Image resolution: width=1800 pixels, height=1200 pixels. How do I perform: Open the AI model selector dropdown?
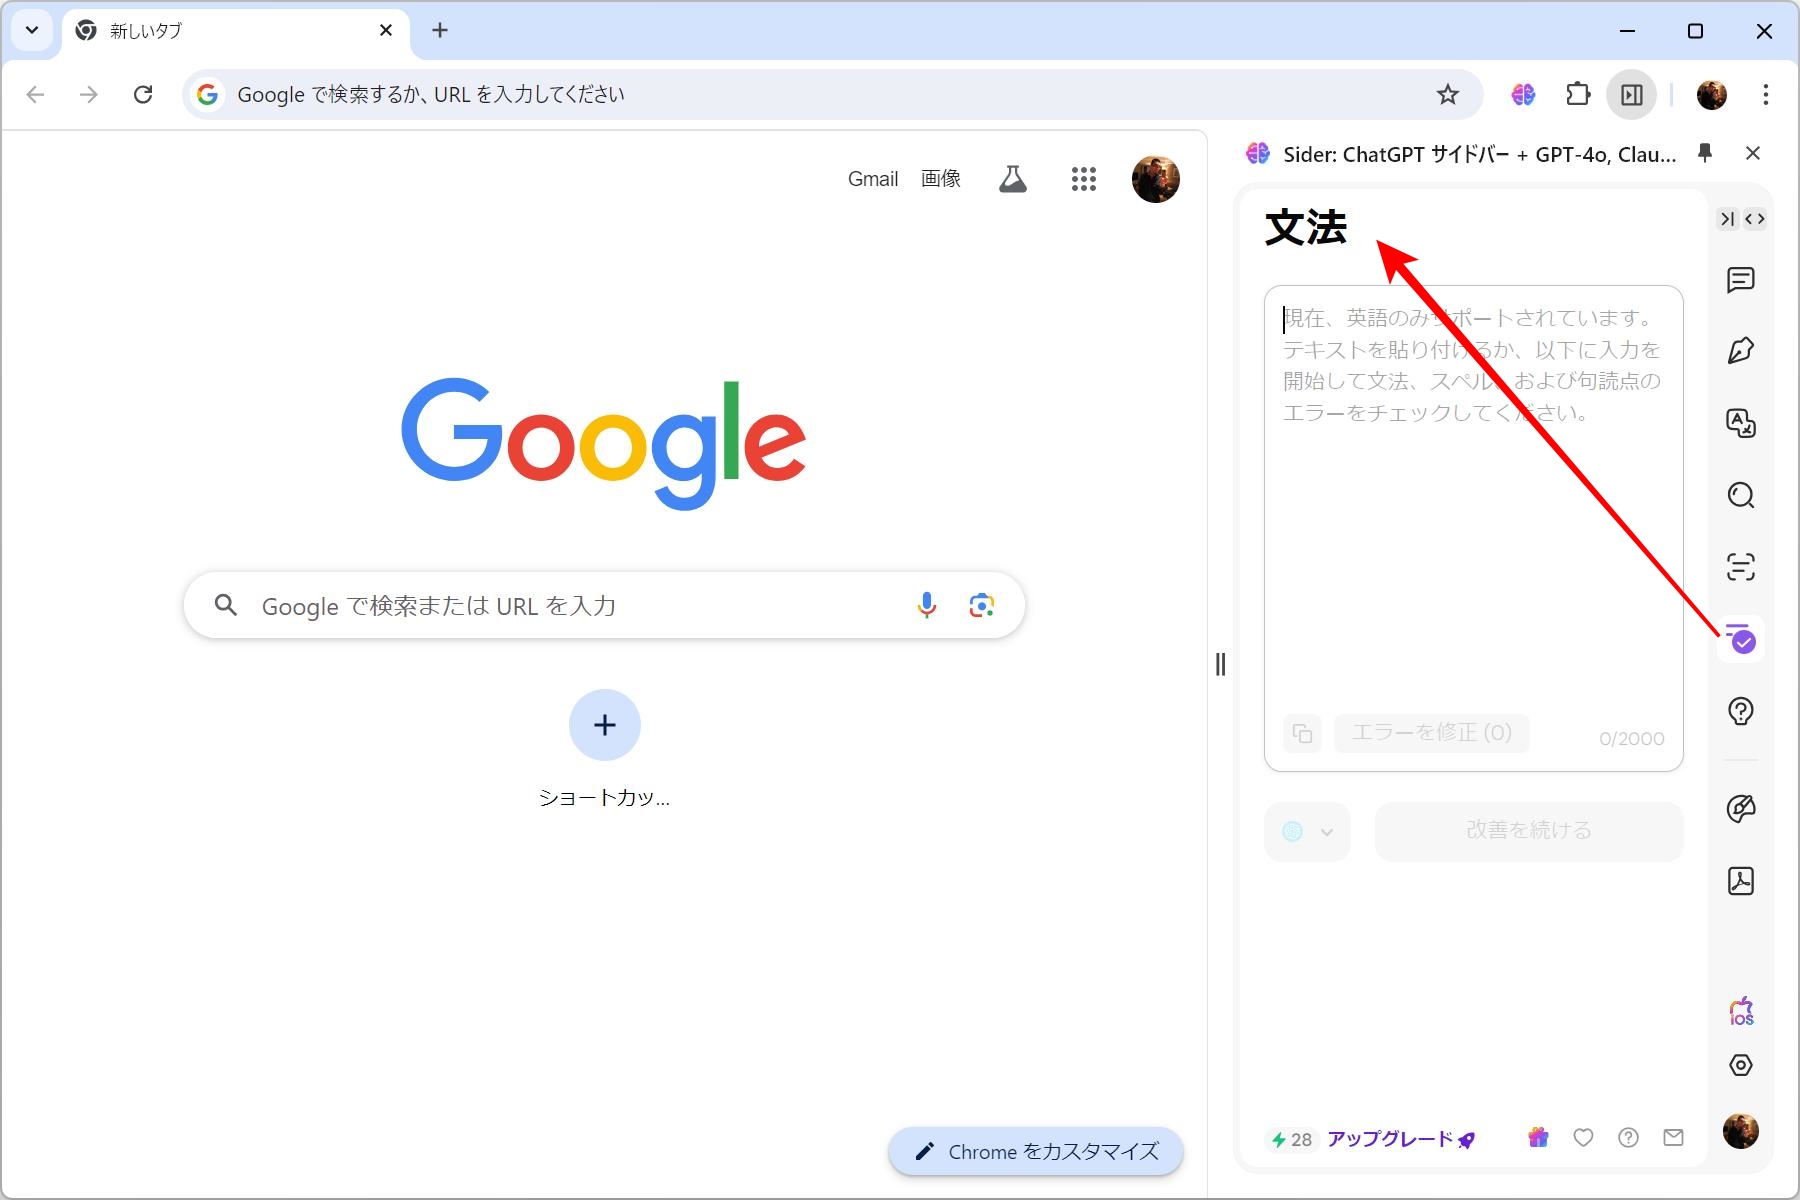[x=1308, y=831]
